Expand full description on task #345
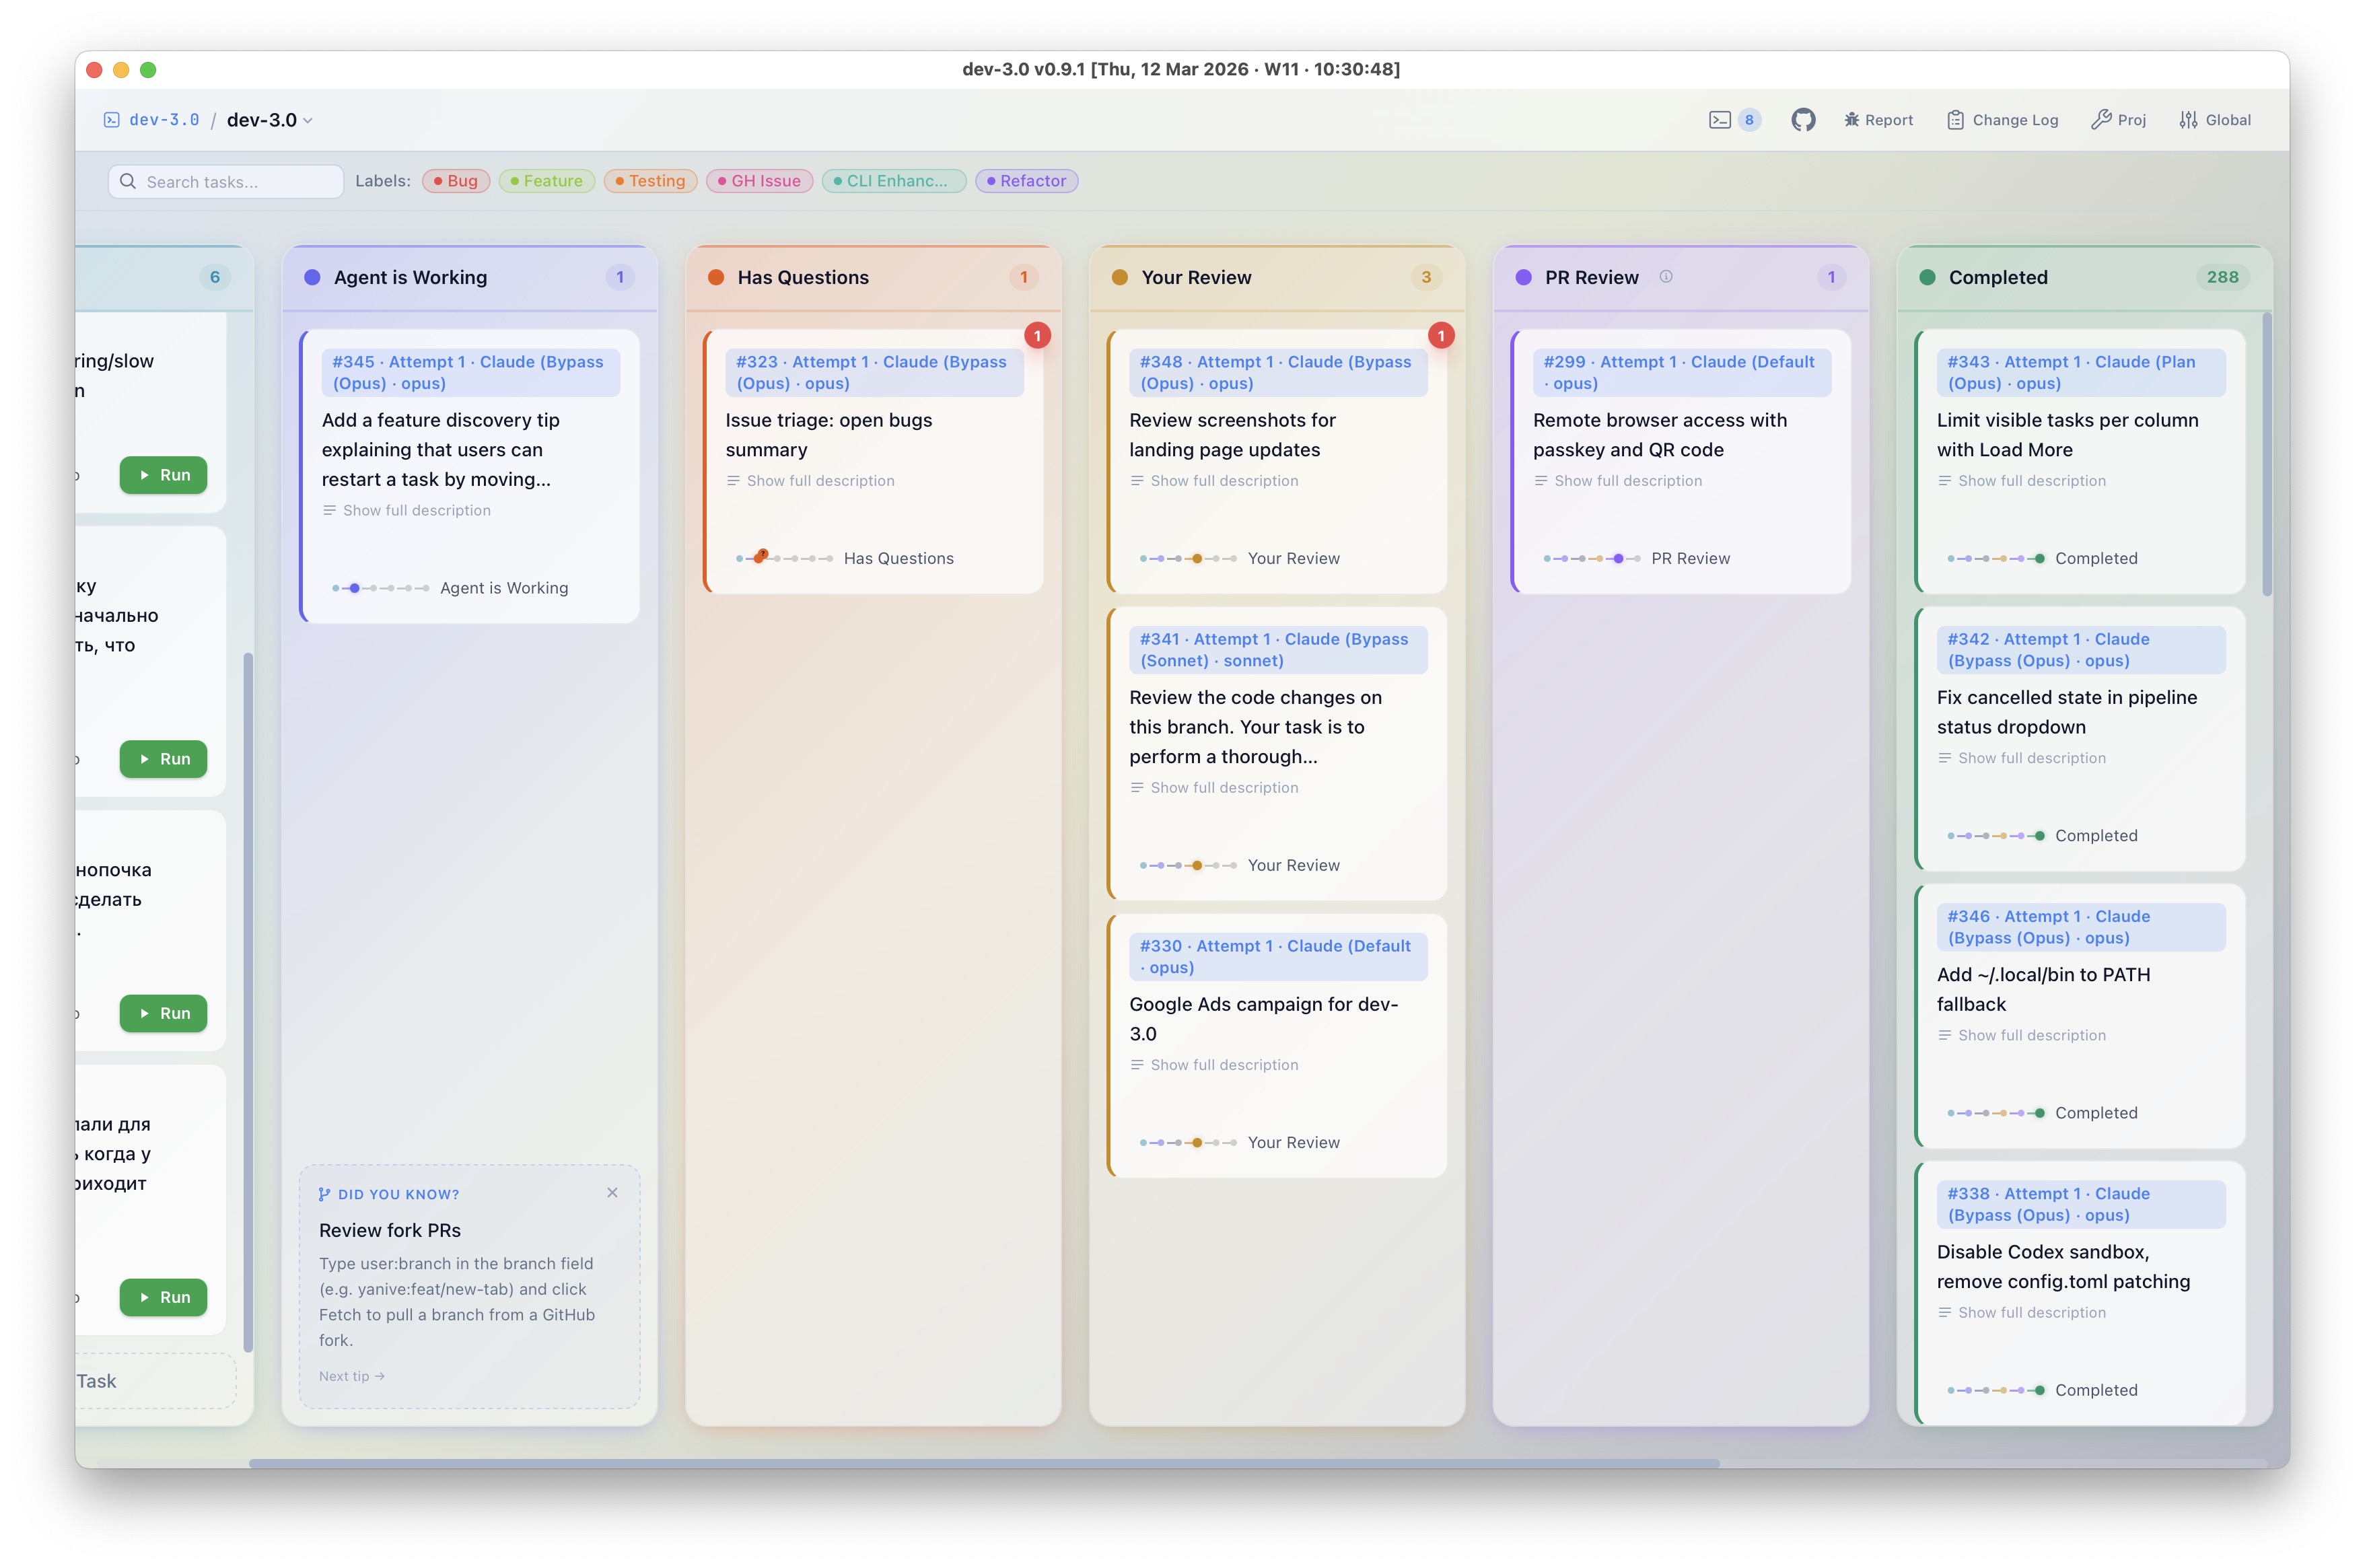This screenshot has width=2365, height=1568. (x=406, y=510)
